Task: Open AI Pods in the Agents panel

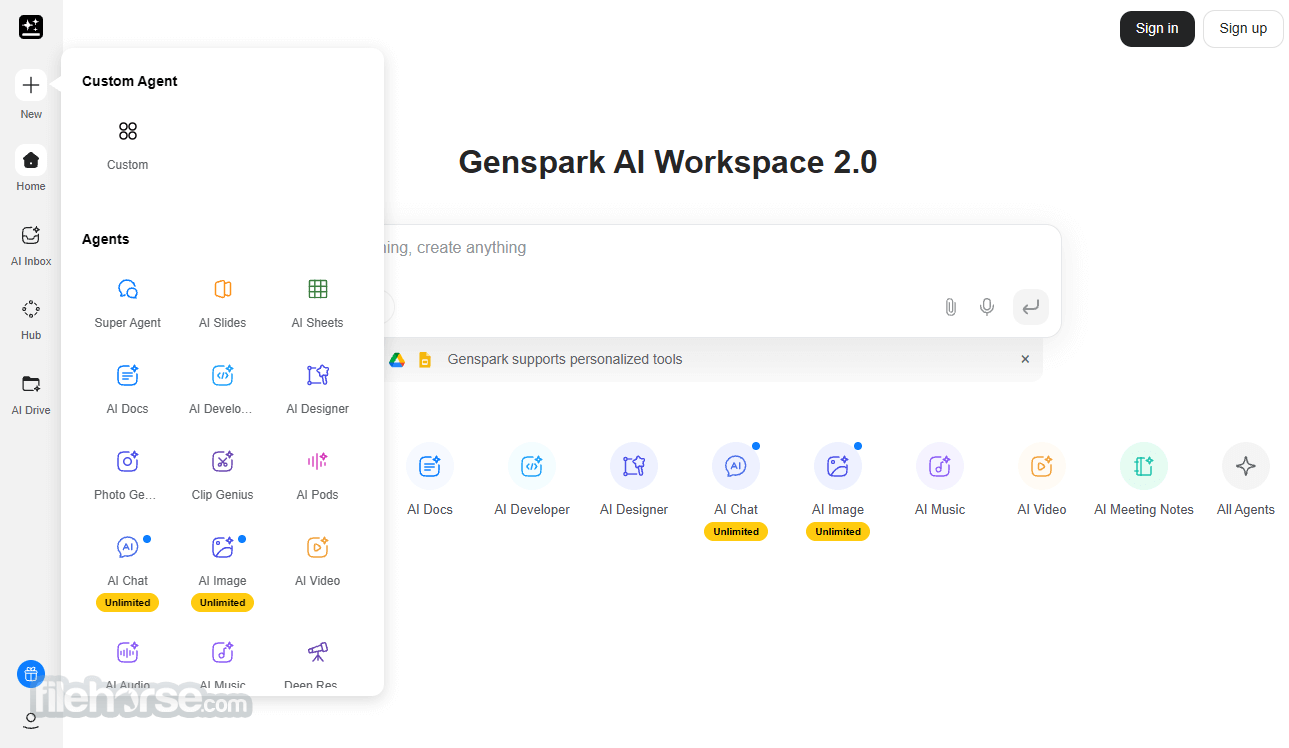Action: pos(318,461)
